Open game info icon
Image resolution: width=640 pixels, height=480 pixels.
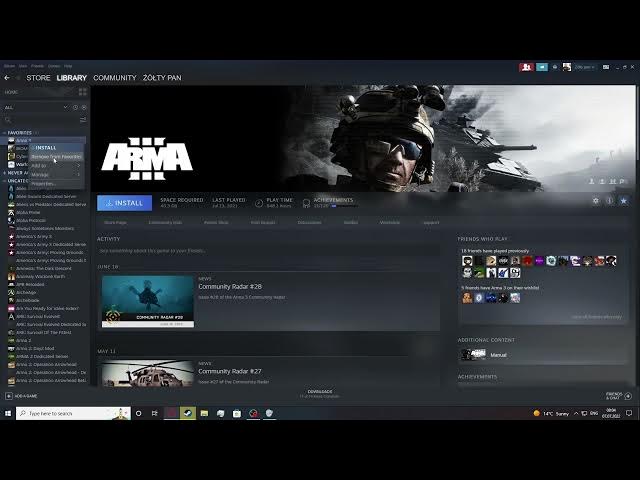click(x=609, y=201)
